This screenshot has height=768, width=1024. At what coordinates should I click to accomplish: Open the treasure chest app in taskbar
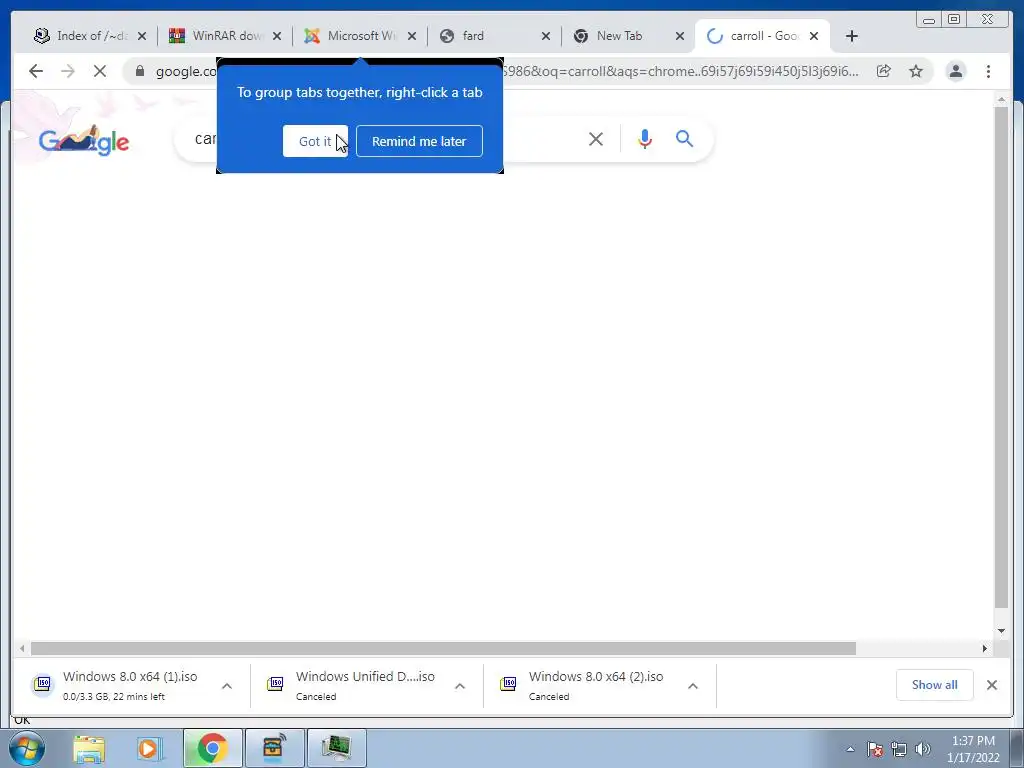coord(274,748)
